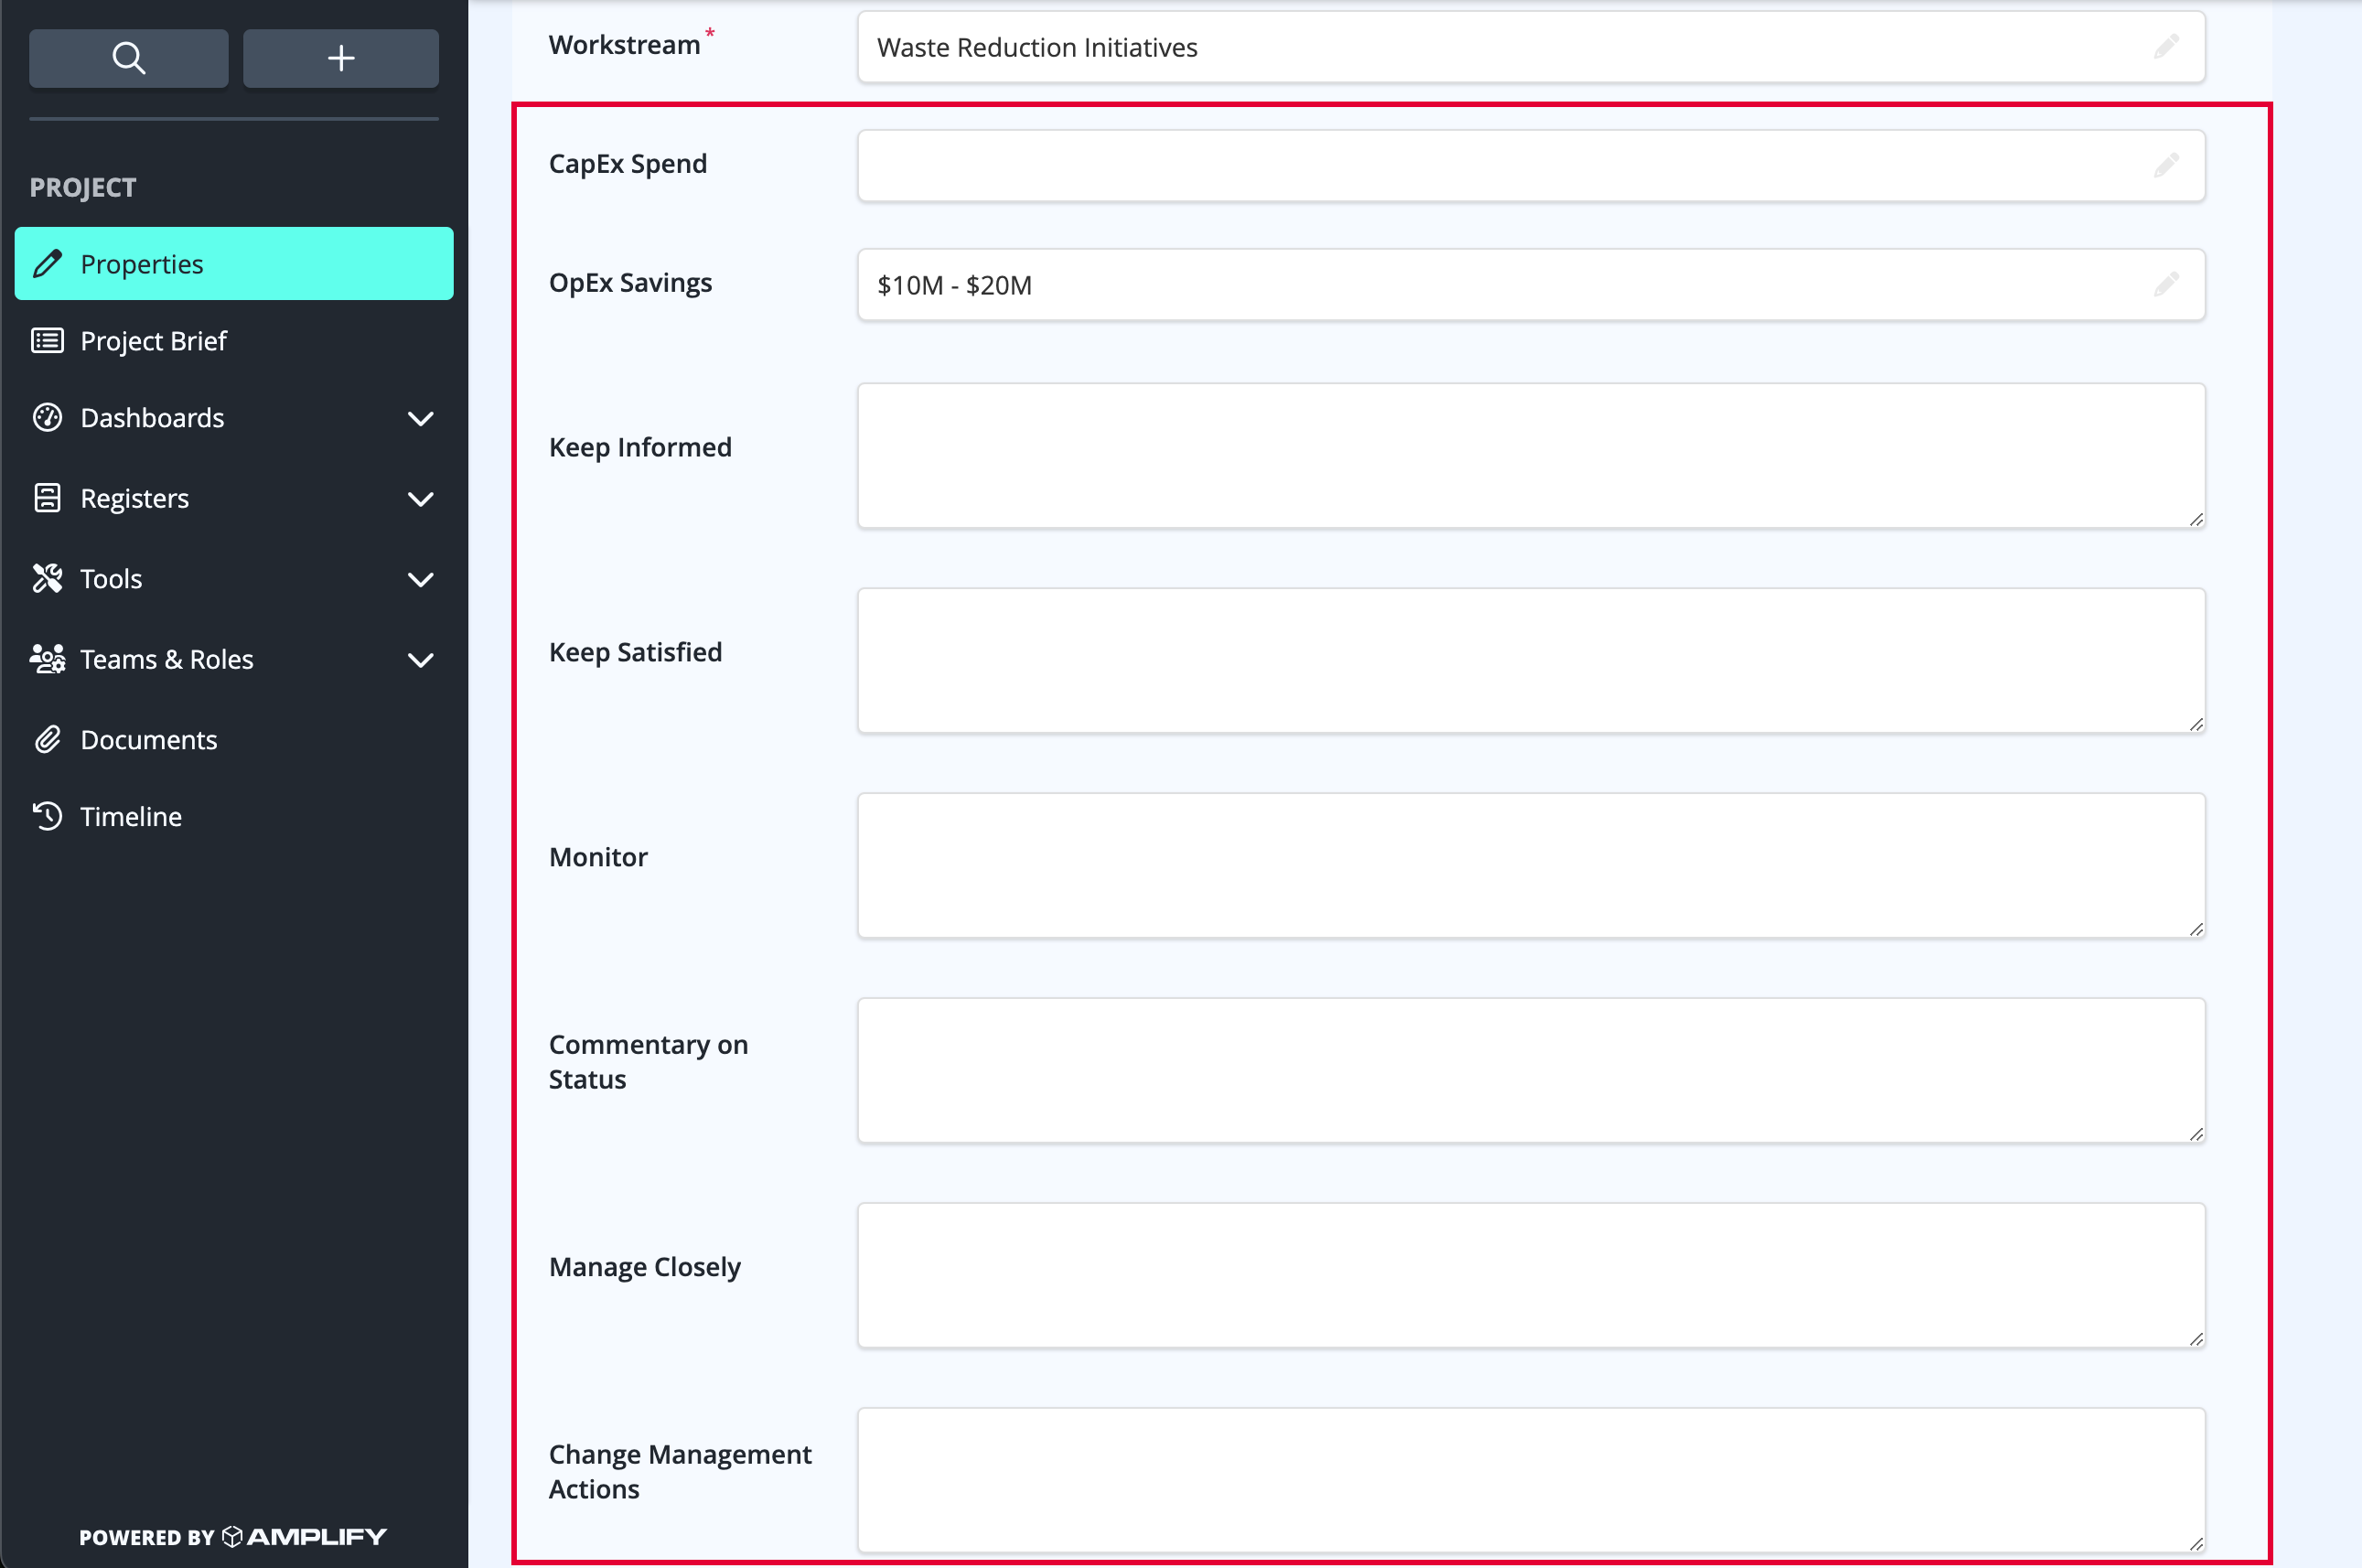Click the Properties pencil icon
2362x1568 pixels.
tap(48, 264)
